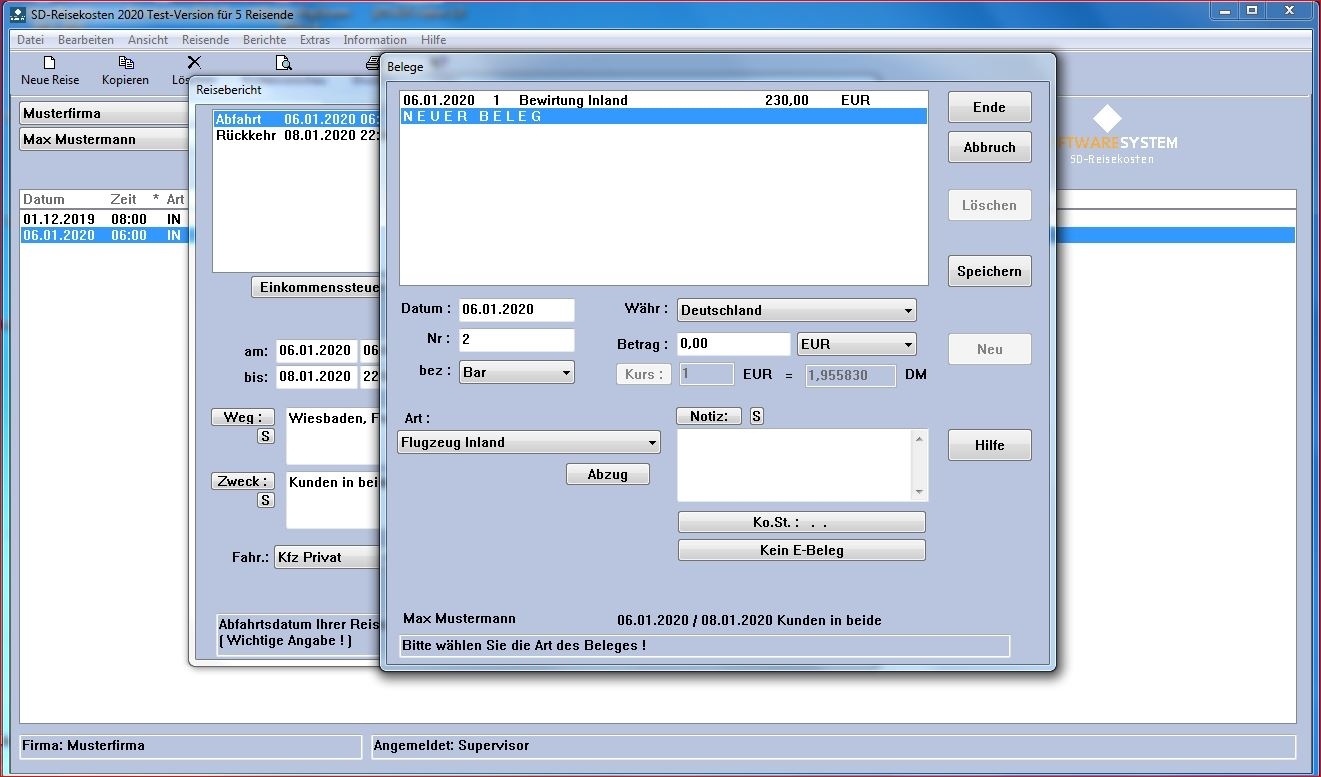Click the Zweck: button in Reisebericht window

pos(243,481)
